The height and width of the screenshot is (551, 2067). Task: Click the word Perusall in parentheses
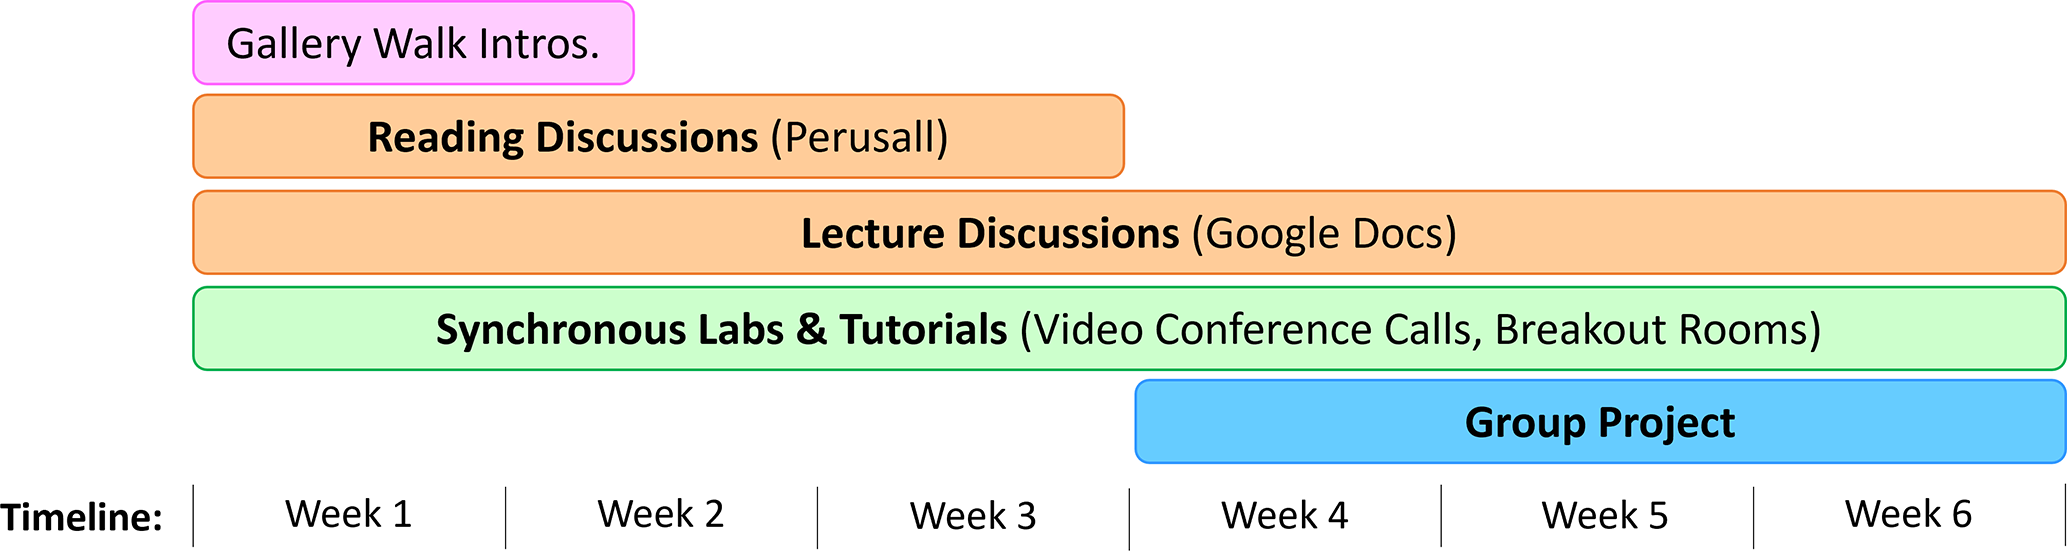859,137
